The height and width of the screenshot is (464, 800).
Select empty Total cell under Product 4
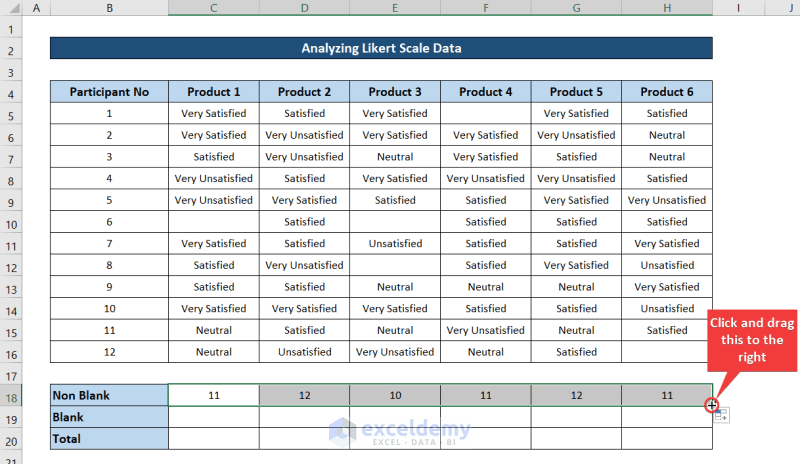pyautogui.click(x=485, y=438)
